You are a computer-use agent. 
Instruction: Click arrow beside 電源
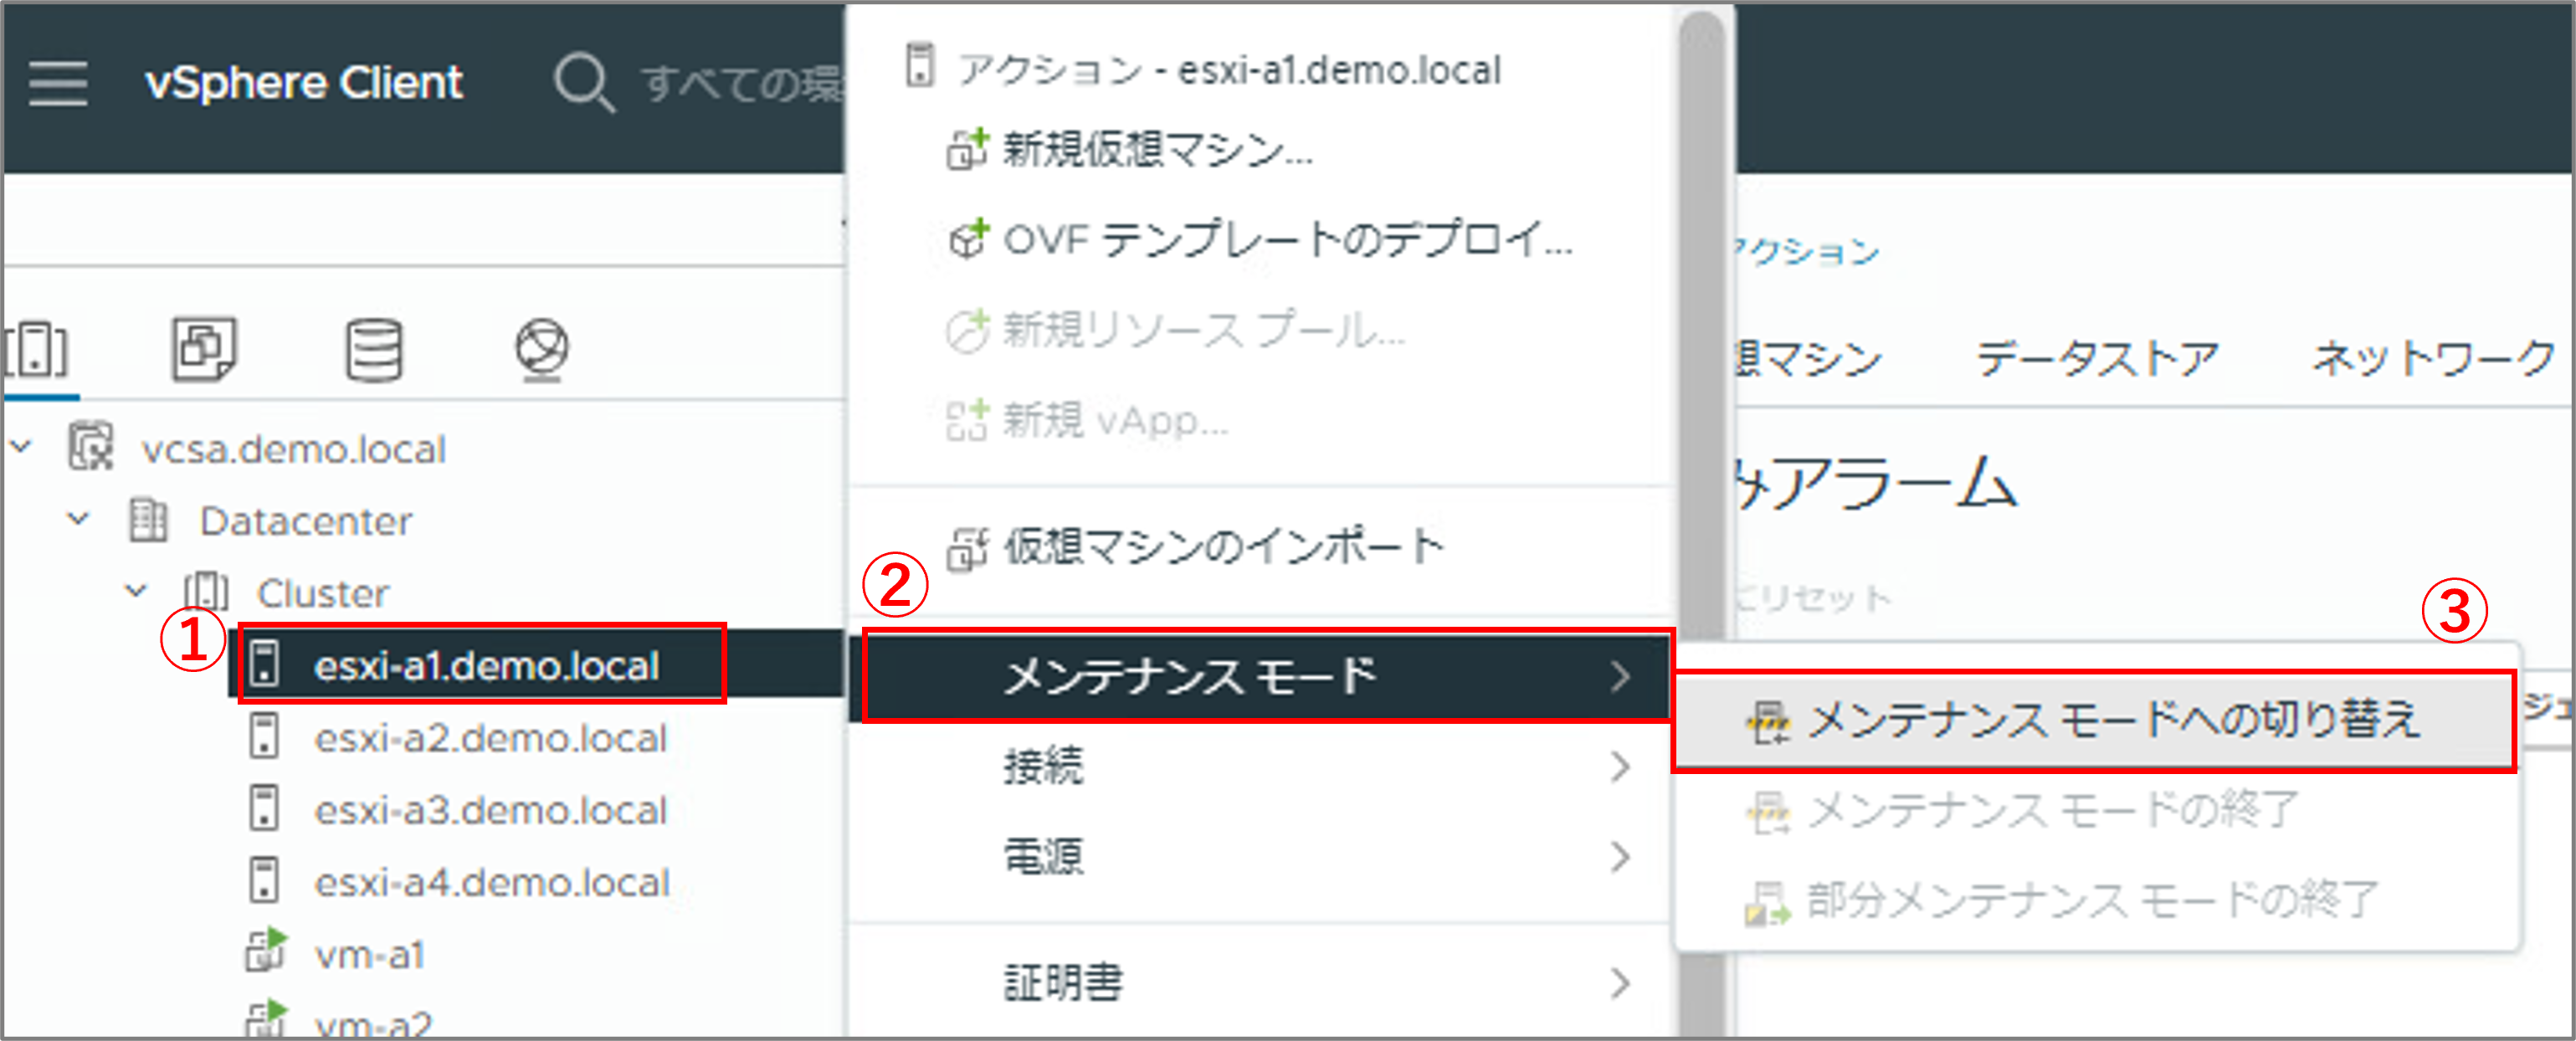[x=1621, y=857]
